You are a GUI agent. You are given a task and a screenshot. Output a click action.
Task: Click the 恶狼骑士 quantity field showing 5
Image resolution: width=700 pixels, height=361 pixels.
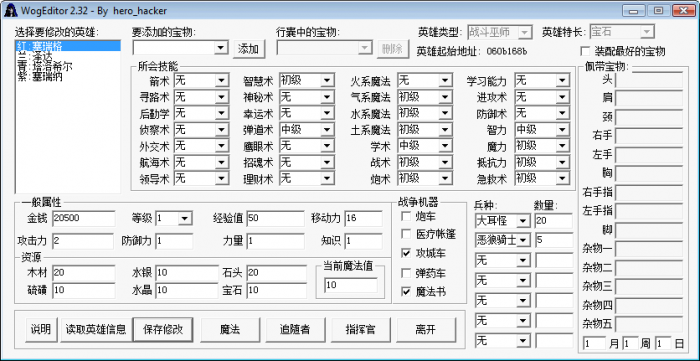(x=554, y=241)
